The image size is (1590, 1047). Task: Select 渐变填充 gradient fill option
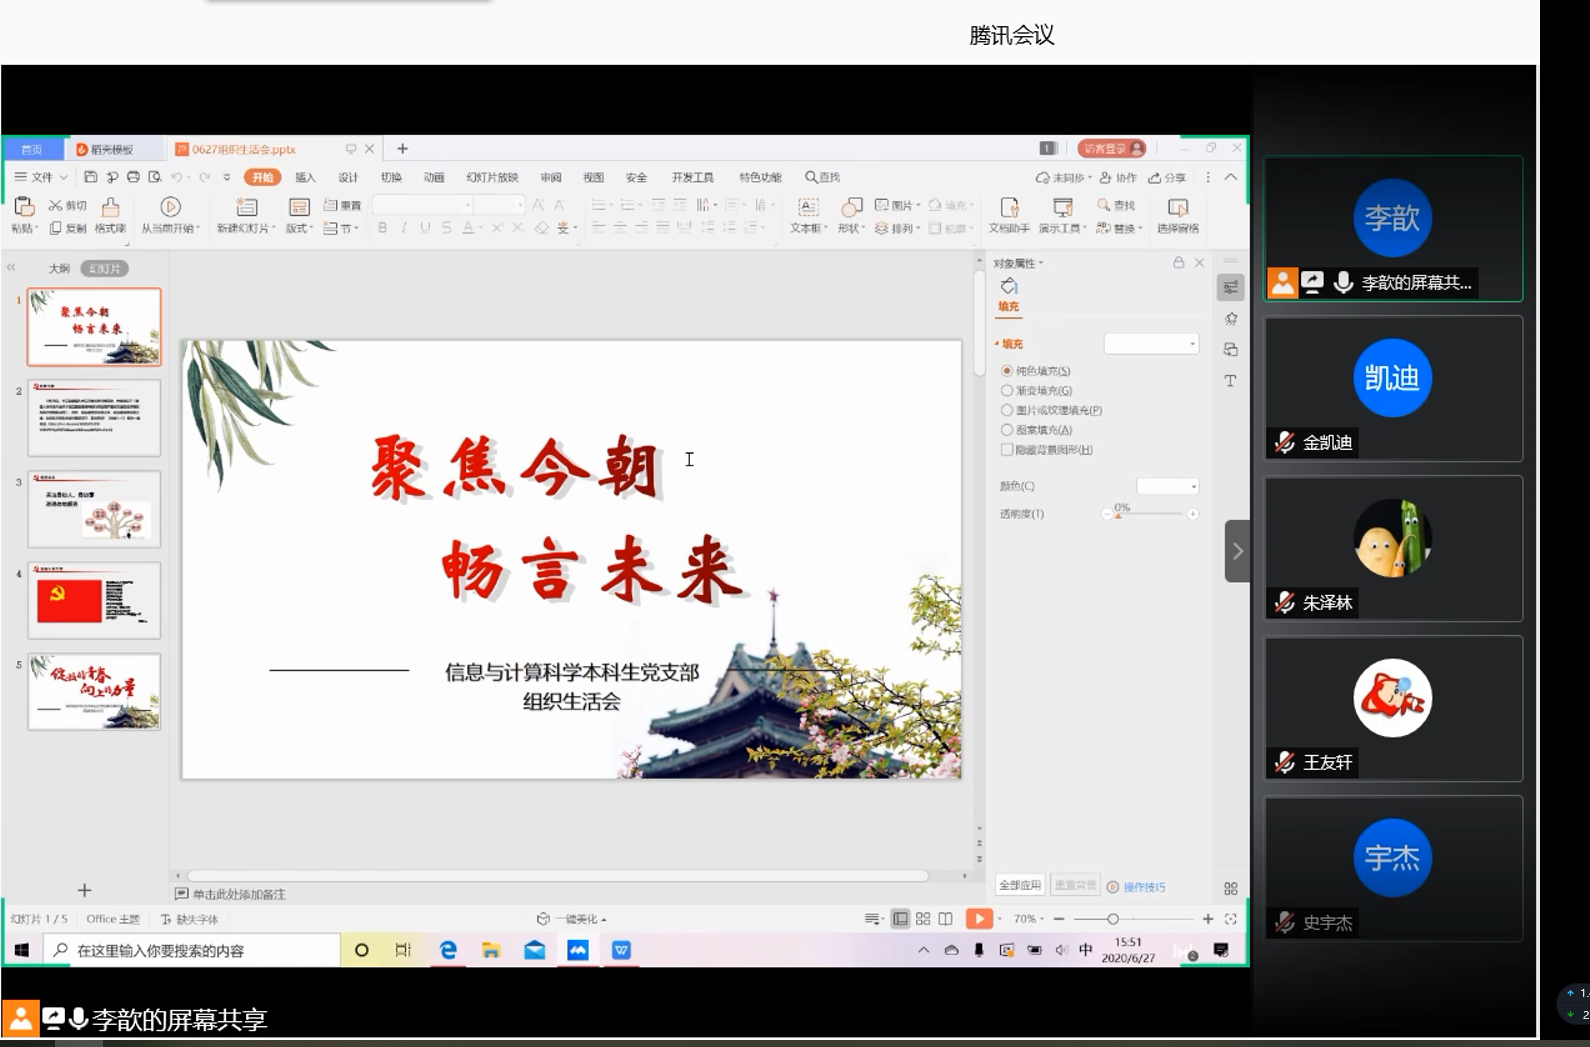pyautogui.click(x=1007, y=391)
